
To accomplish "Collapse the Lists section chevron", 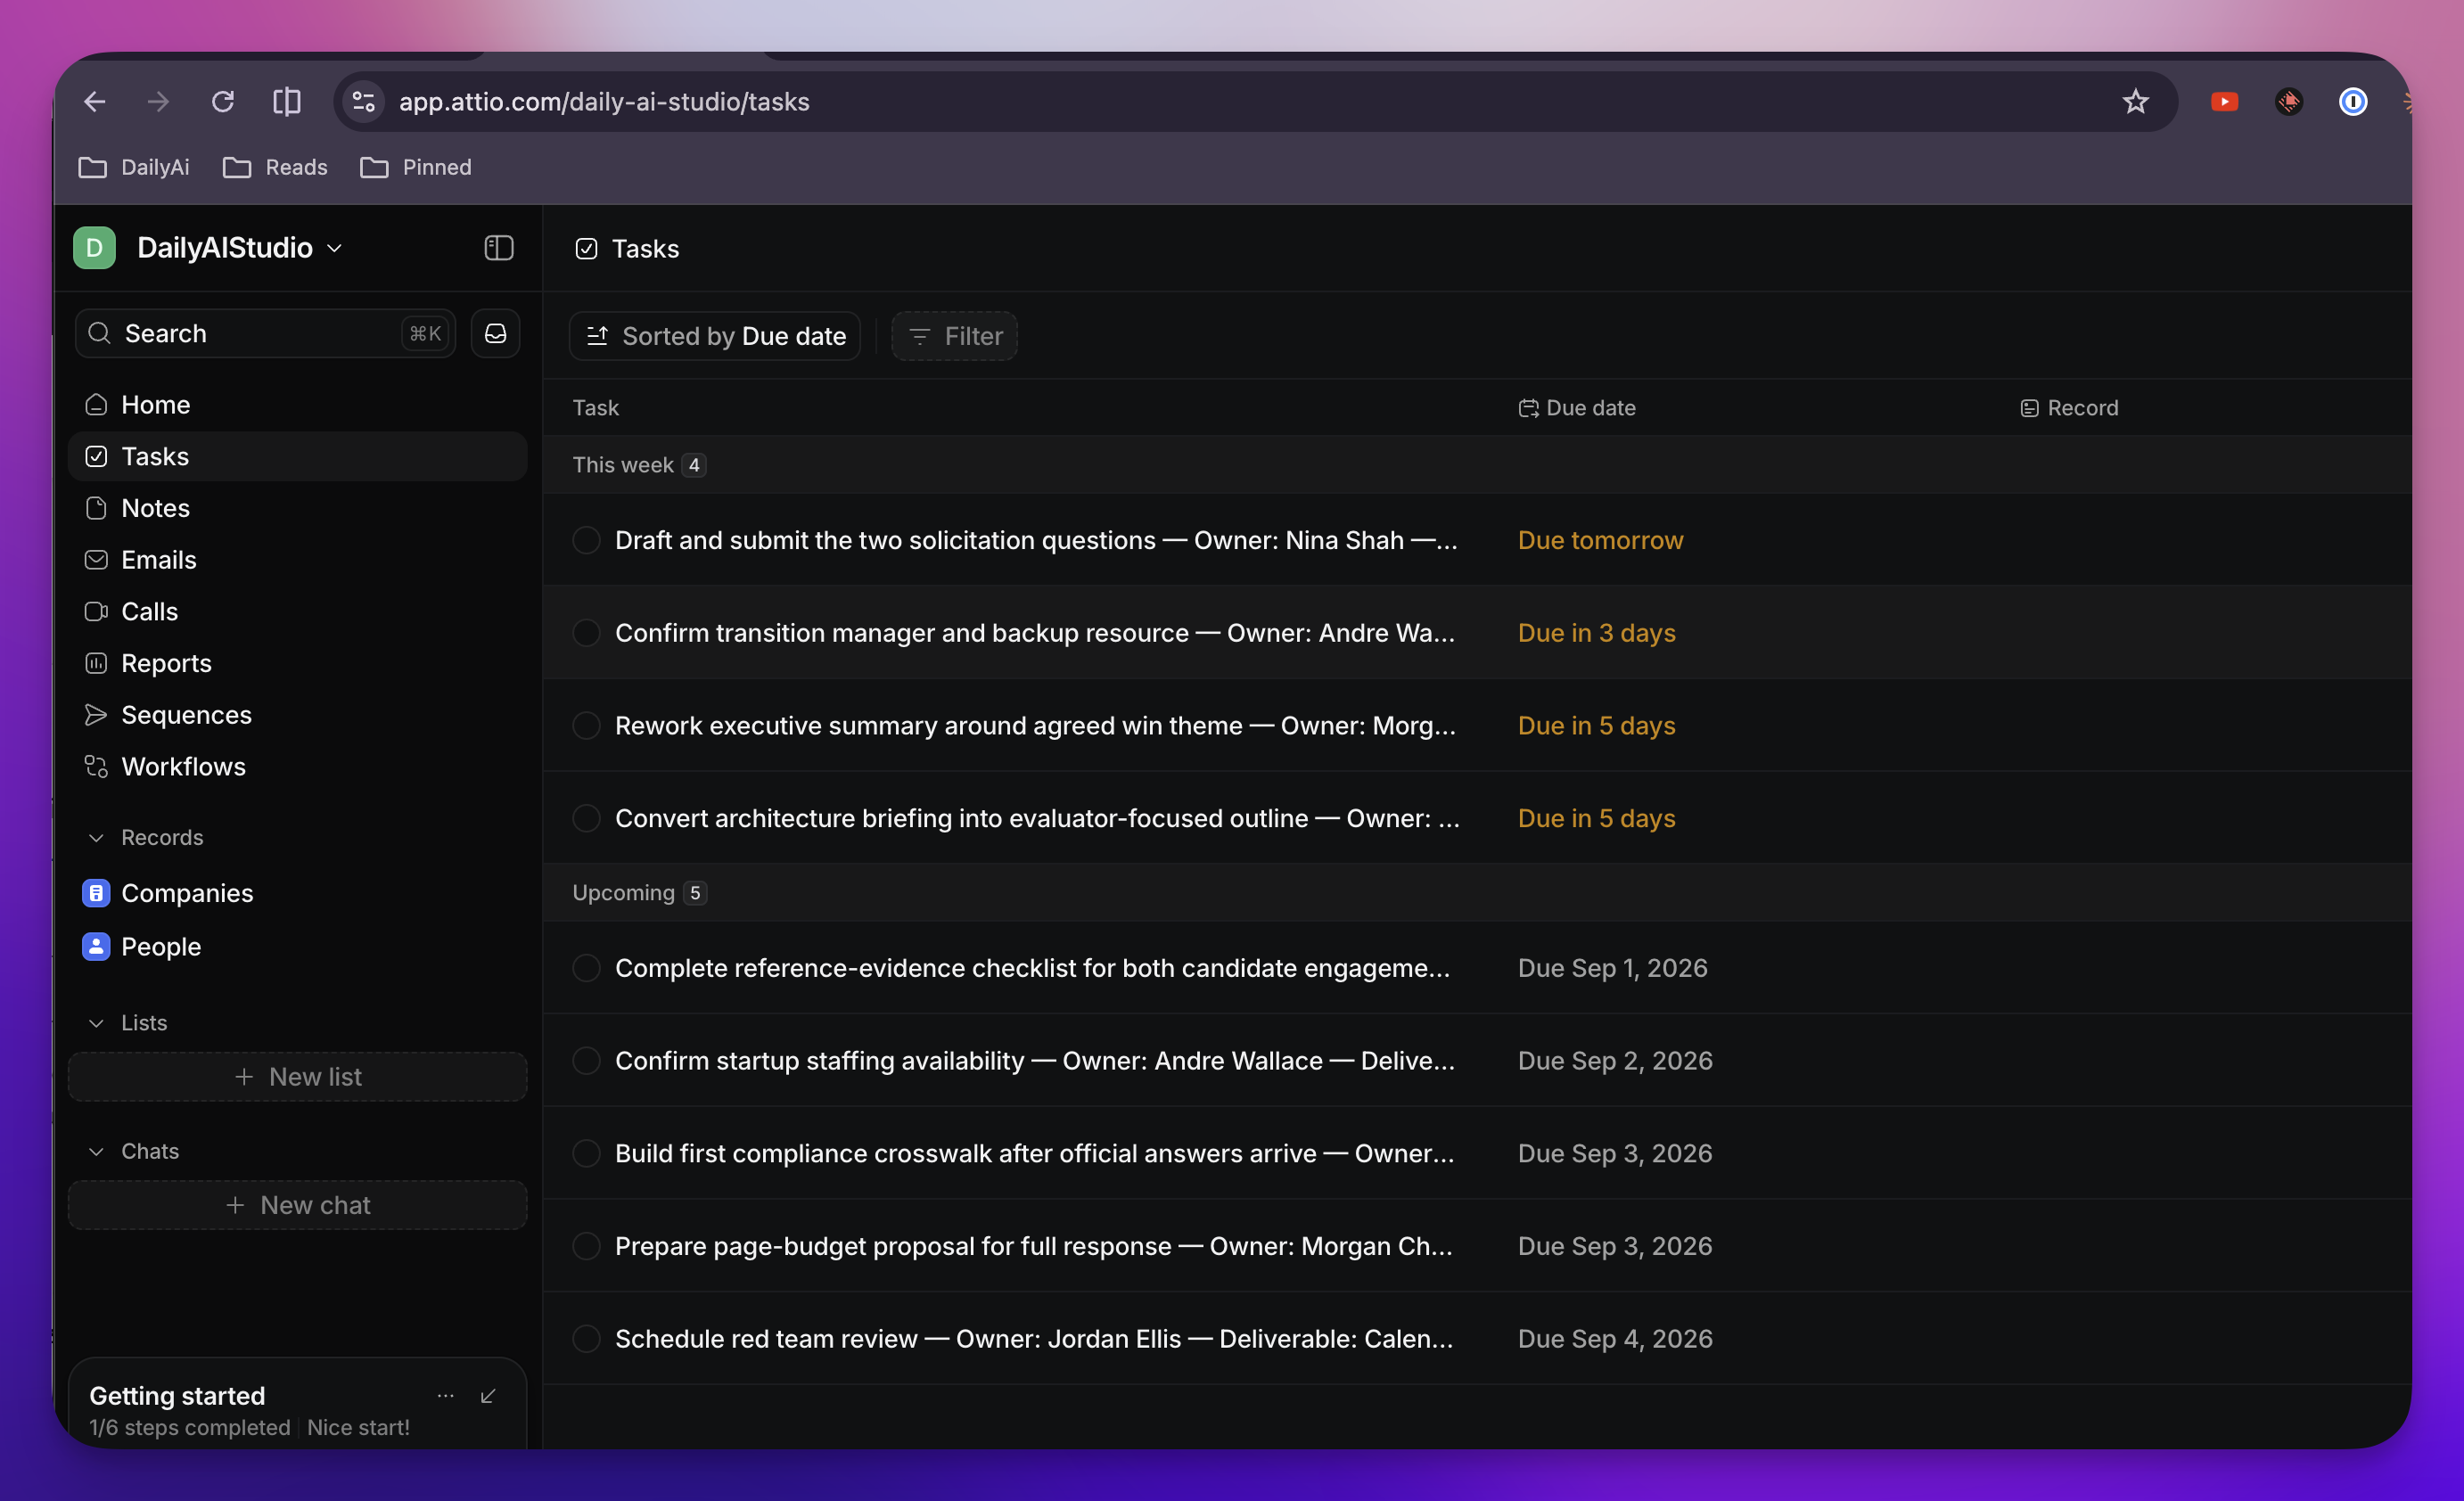I will (96, 1023).
